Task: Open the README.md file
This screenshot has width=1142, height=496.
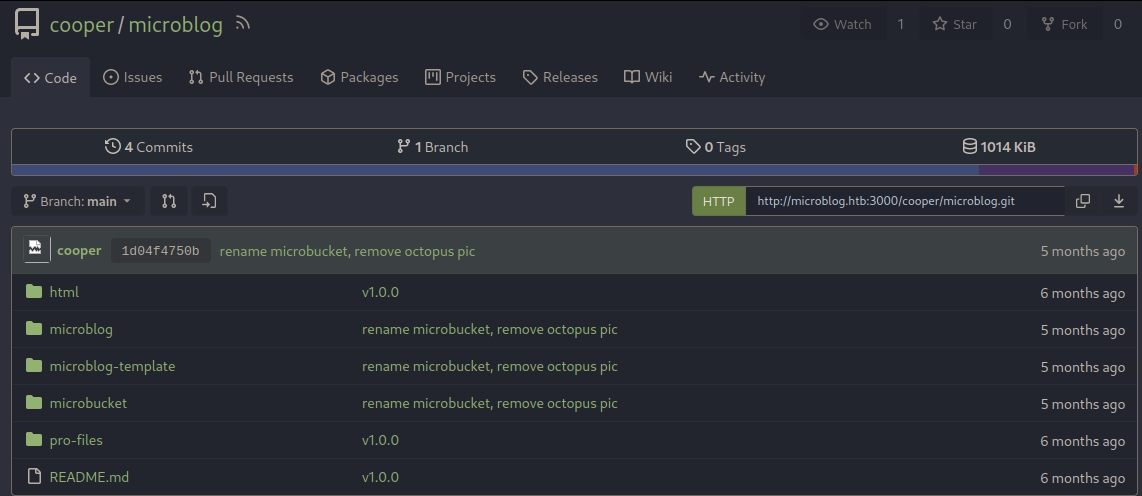Action: click(89, 477)
